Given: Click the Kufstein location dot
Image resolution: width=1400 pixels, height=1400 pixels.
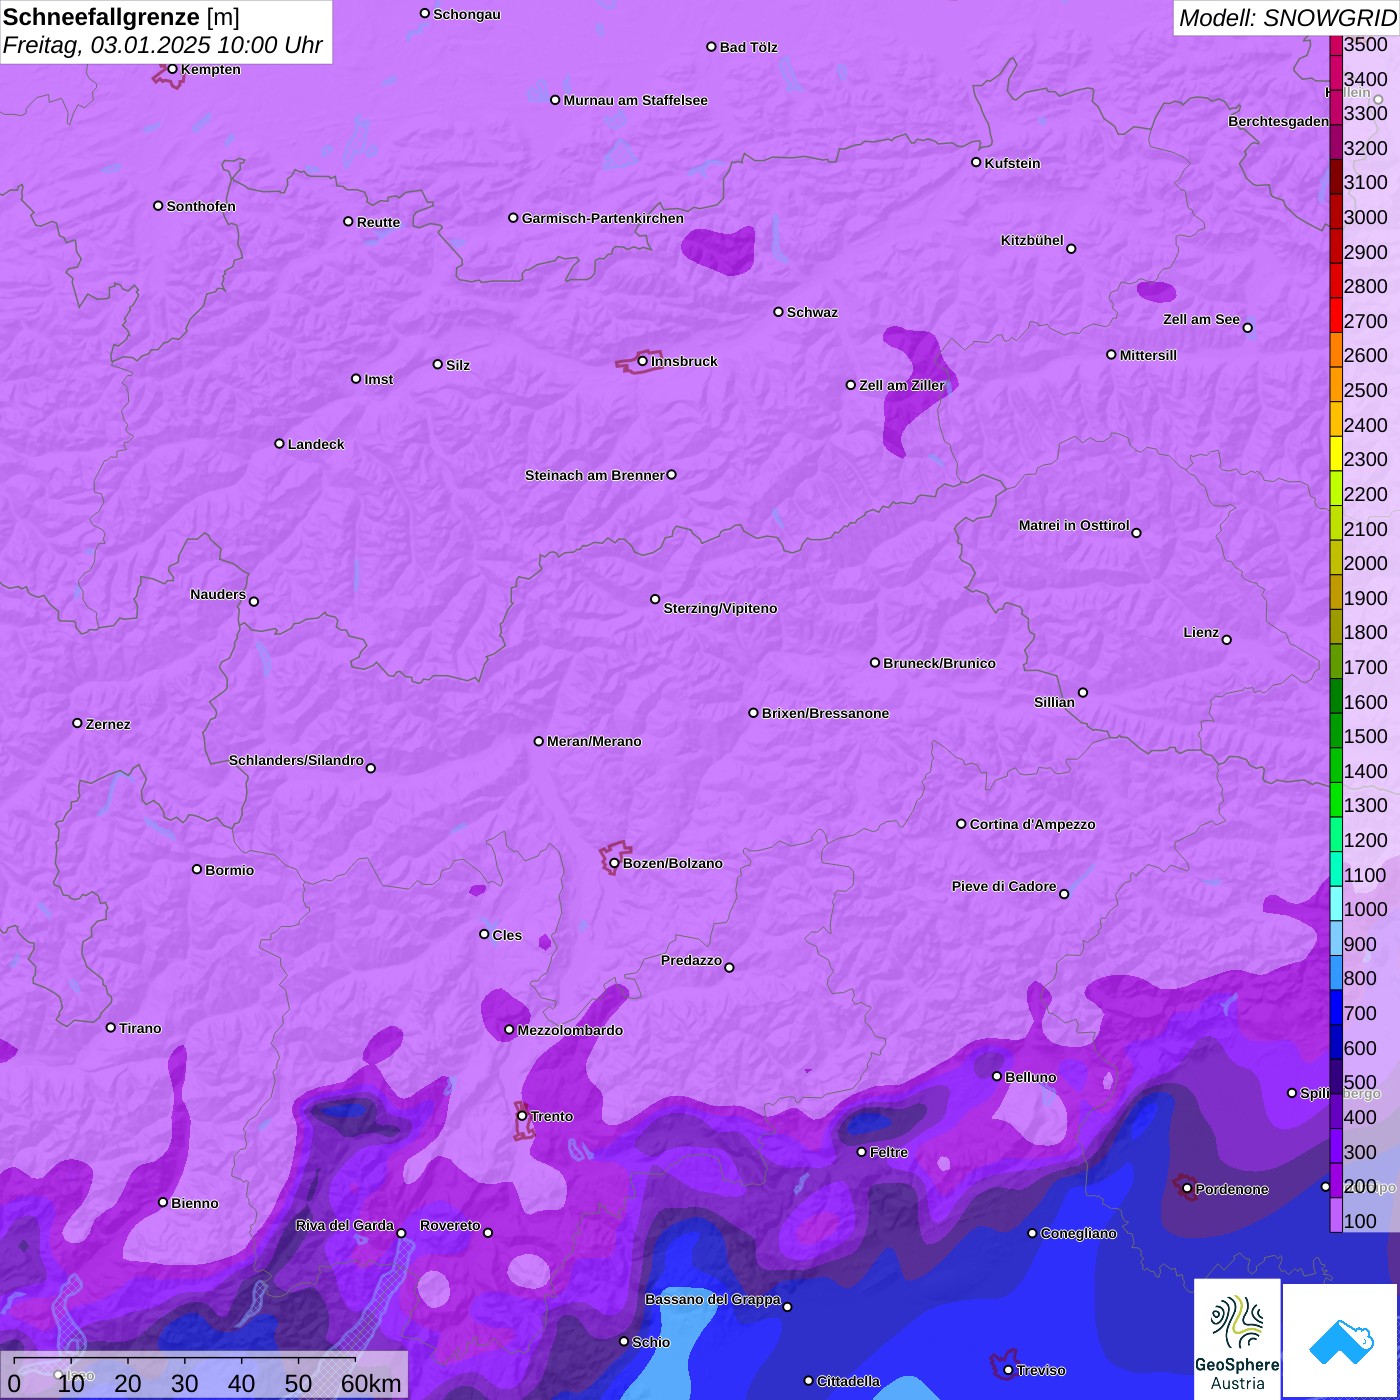Looking at the screenshot, I should pos(977,162).
